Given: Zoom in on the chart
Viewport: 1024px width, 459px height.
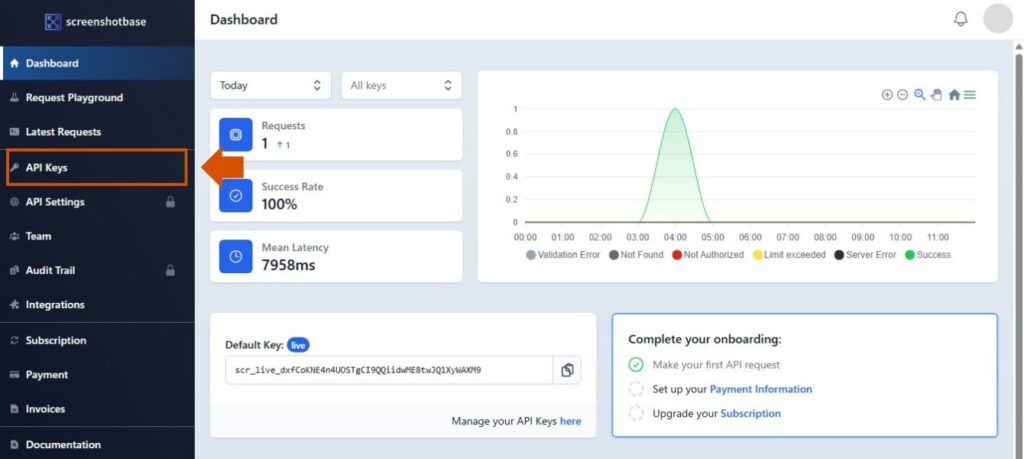Looking at the screenshot, I should click(x=887, y=95).
